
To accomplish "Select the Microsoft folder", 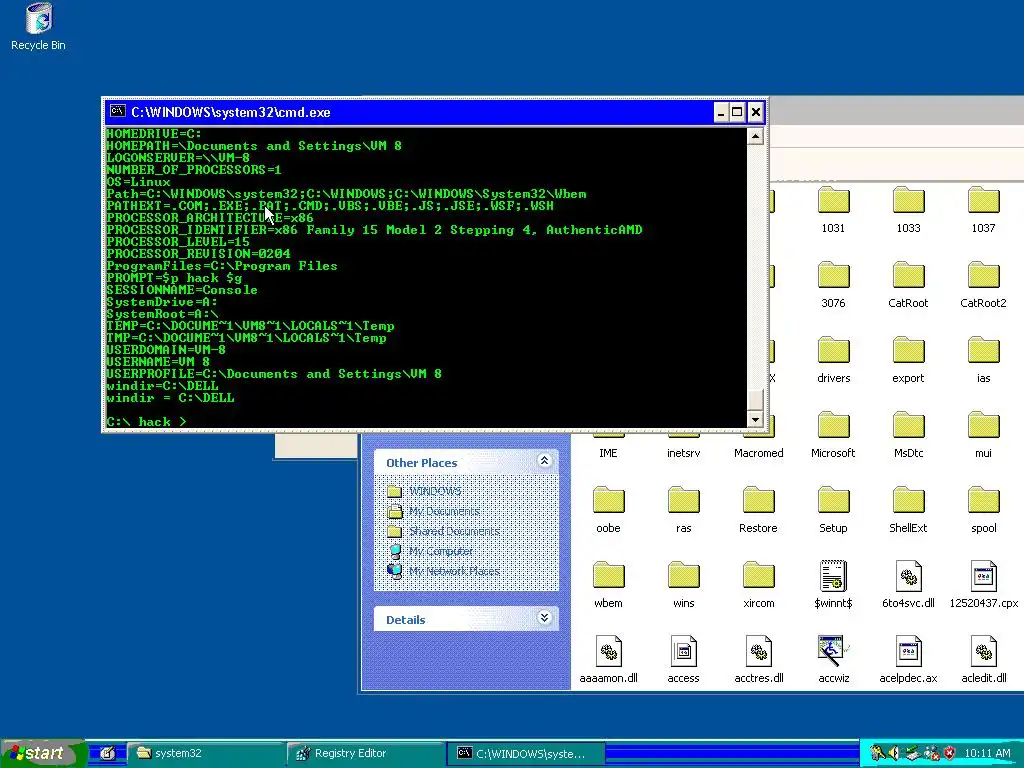I will pos(833,434).
